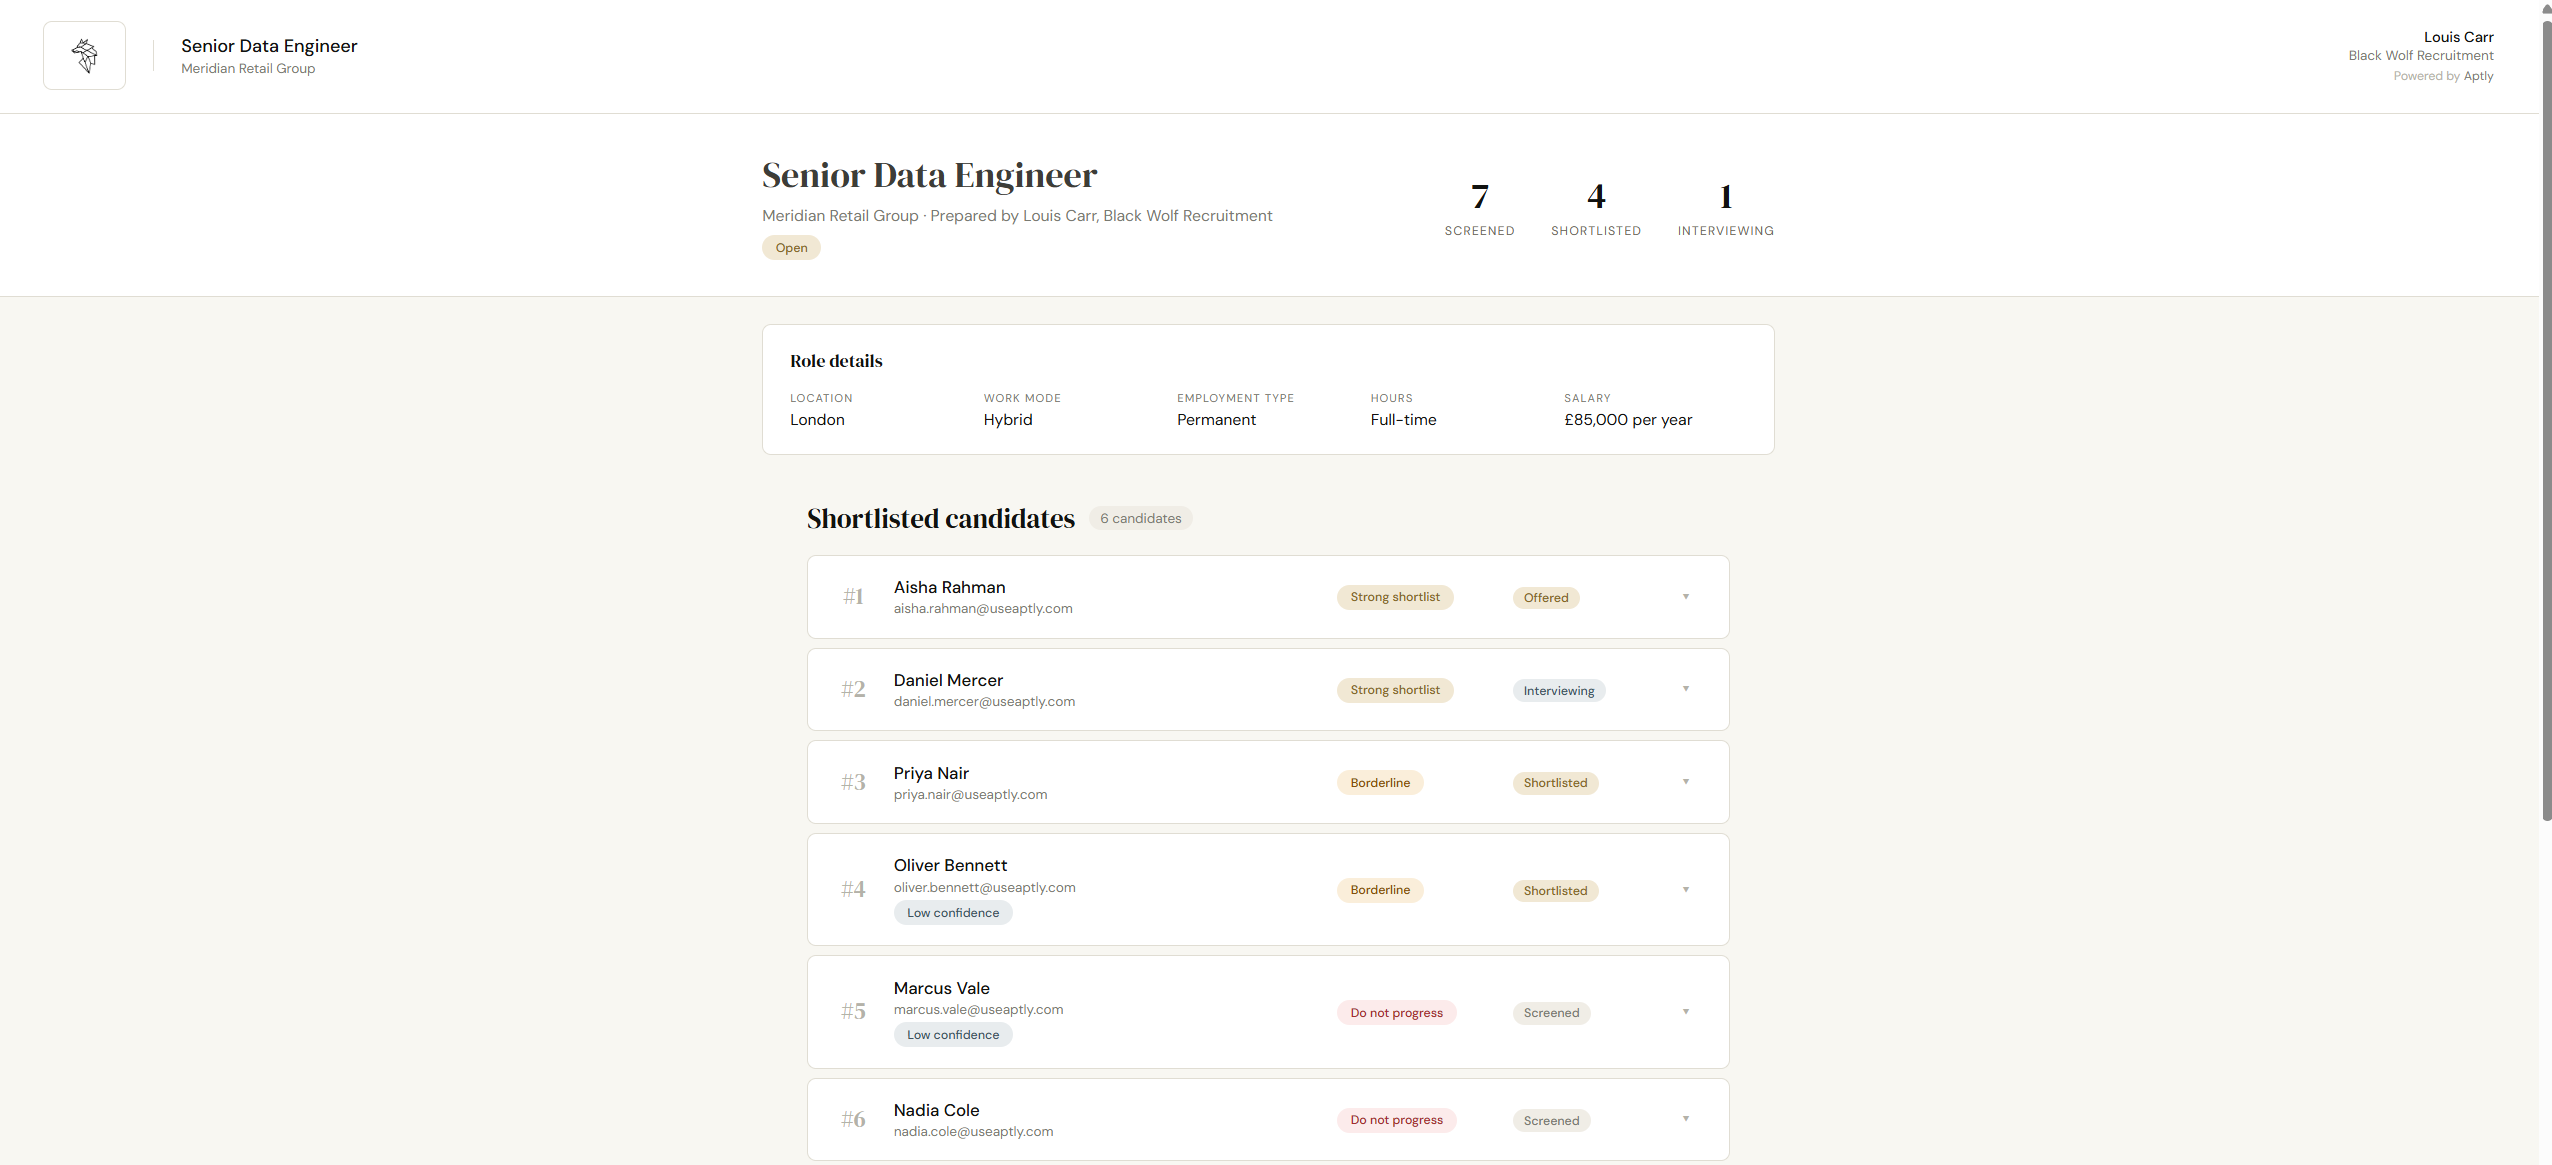Click Meridian Retail Group in top header
Viewport: 2552px width, 1165px height.
pyautogui.click(x=248, y=69)
